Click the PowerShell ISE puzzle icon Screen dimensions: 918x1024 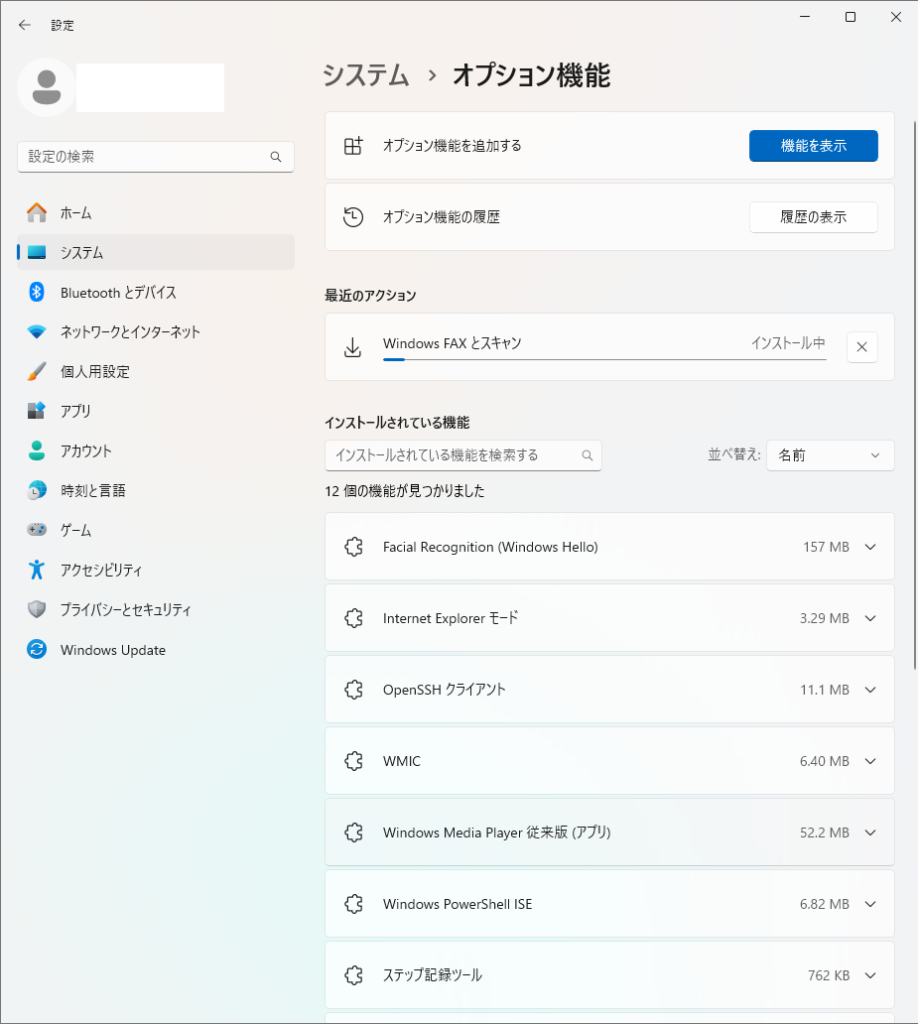(353, 904)
